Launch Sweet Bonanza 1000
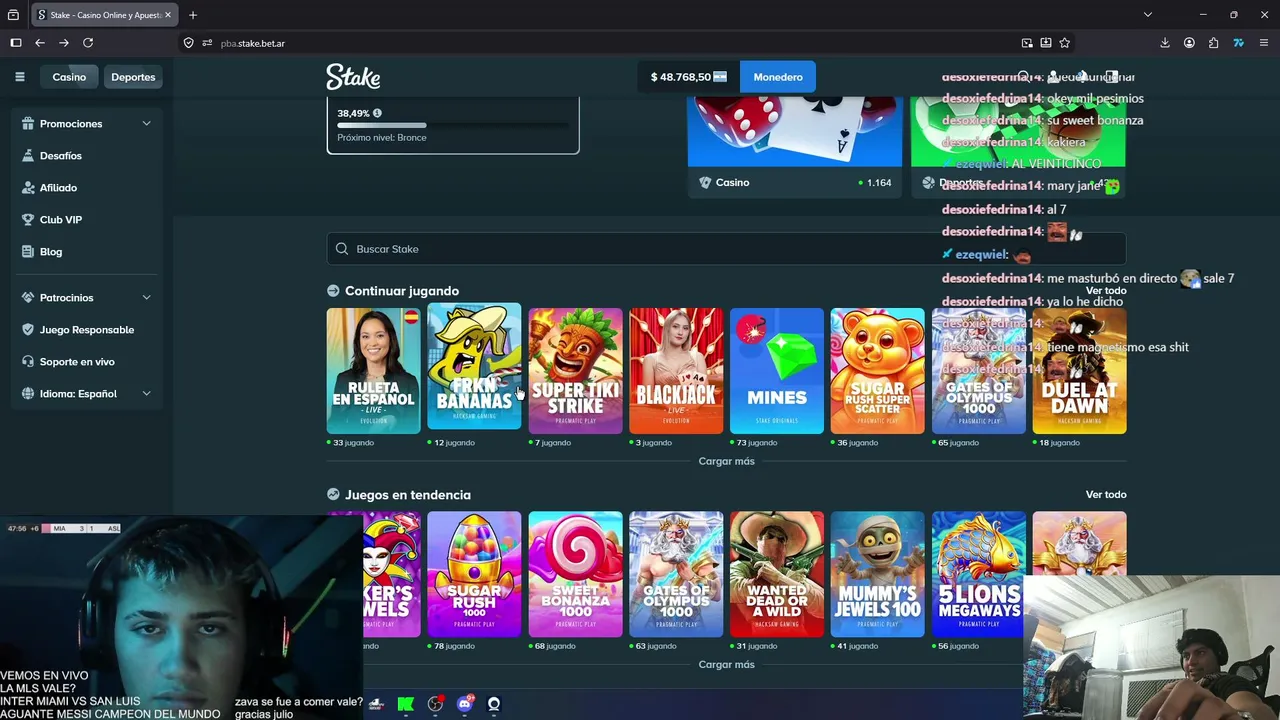 click(x=575, y=574)
